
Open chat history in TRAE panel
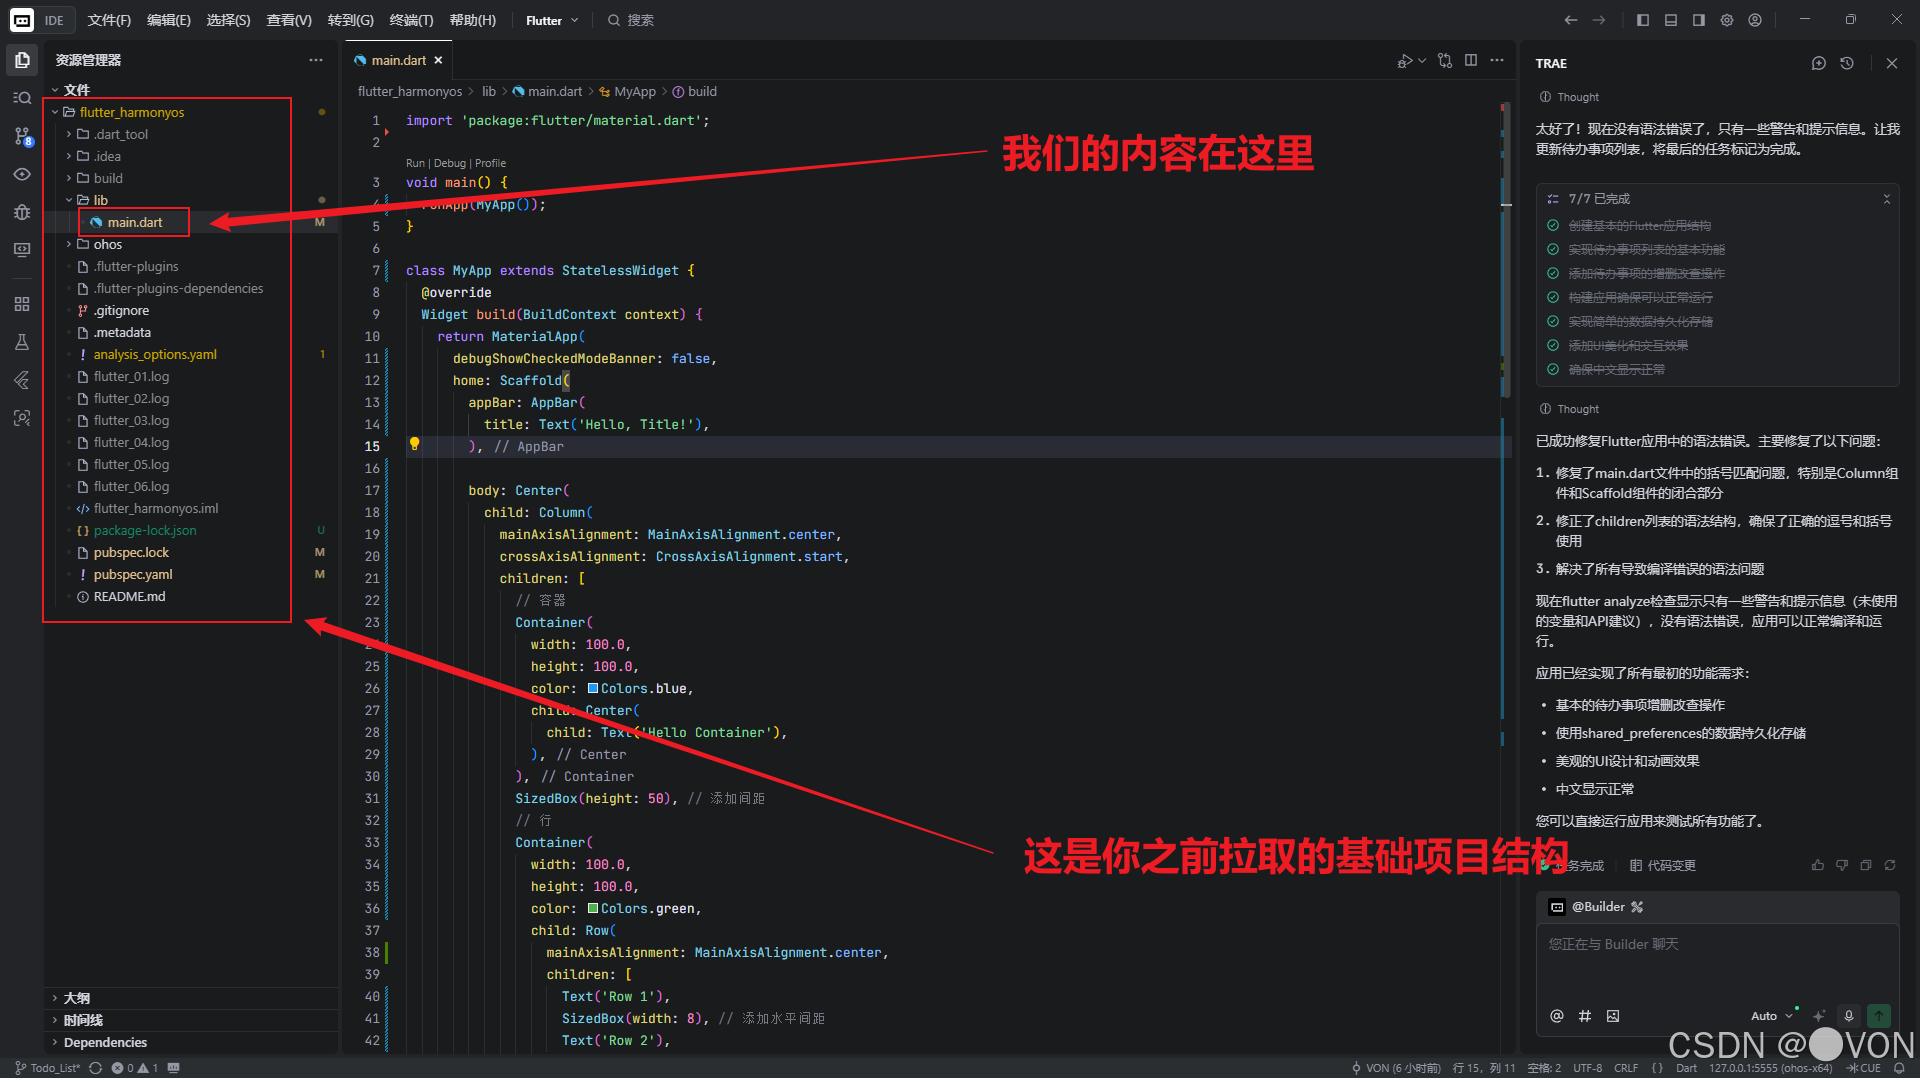1847,63
